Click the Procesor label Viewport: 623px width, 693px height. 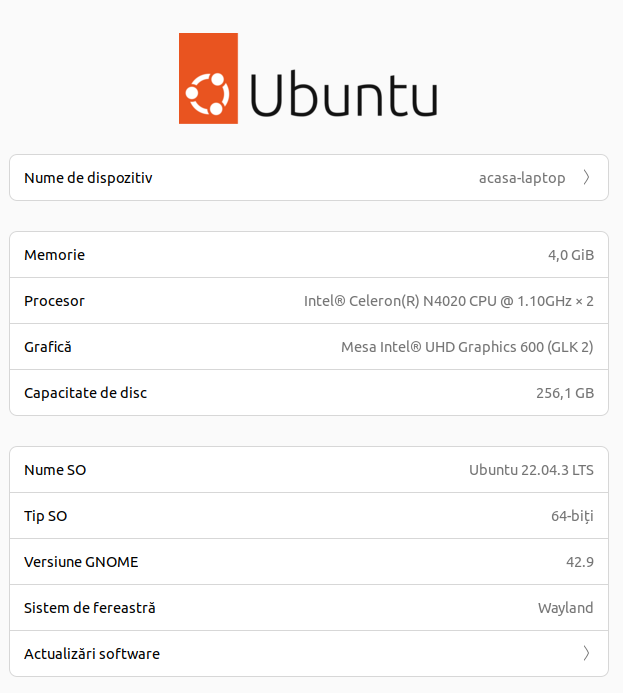pyautogui.click(x=54, y=301)
